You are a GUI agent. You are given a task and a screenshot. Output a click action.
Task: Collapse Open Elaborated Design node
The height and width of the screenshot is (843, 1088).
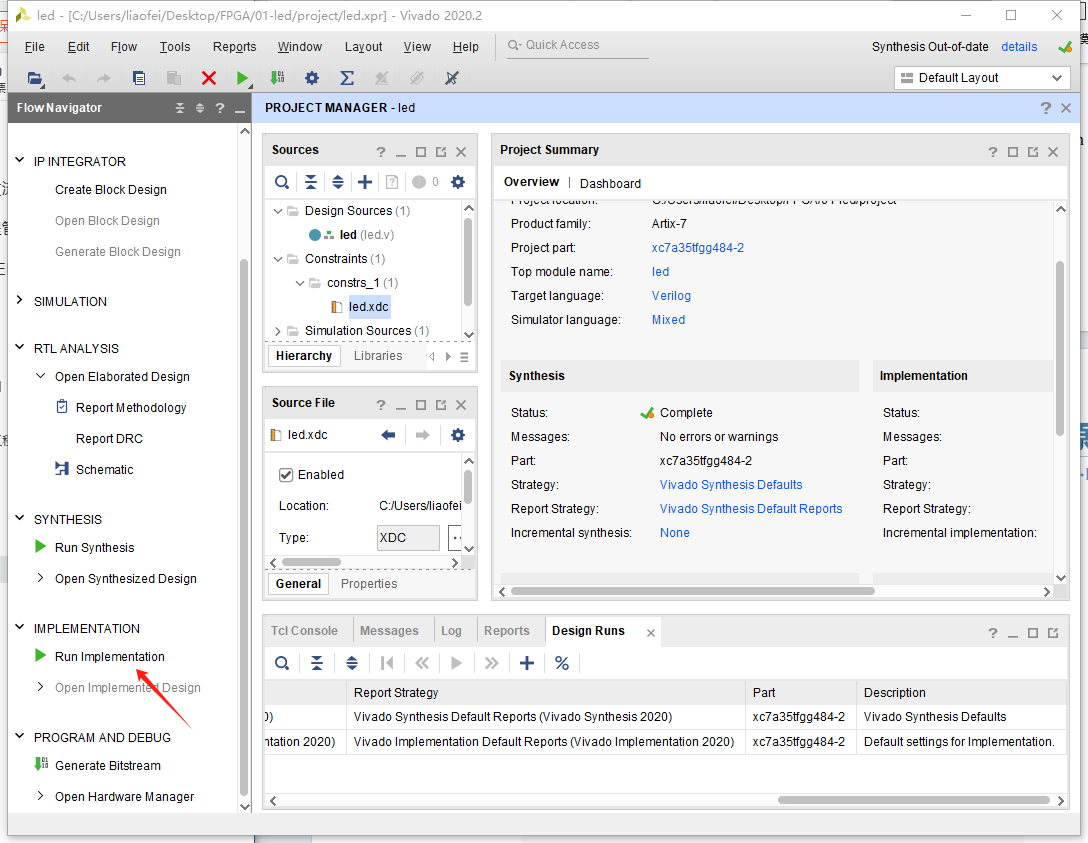coord(40,376)
